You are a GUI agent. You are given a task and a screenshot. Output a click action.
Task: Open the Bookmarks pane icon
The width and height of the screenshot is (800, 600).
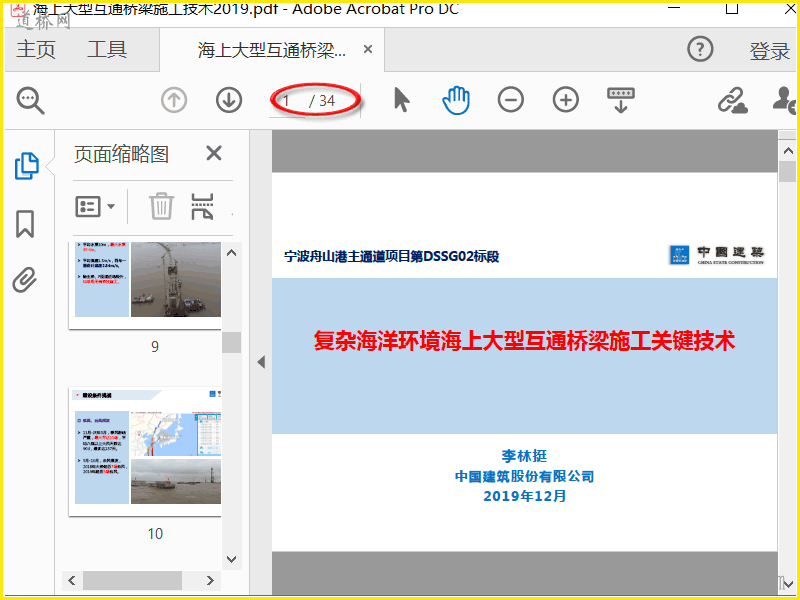[25, 224]
